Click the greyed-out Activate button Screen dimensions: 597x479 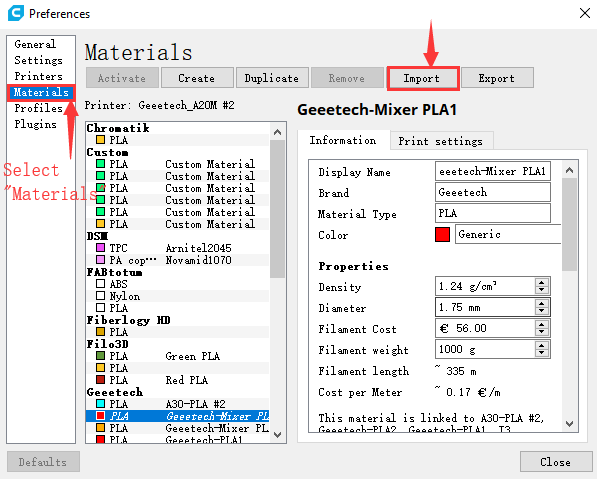122,78
